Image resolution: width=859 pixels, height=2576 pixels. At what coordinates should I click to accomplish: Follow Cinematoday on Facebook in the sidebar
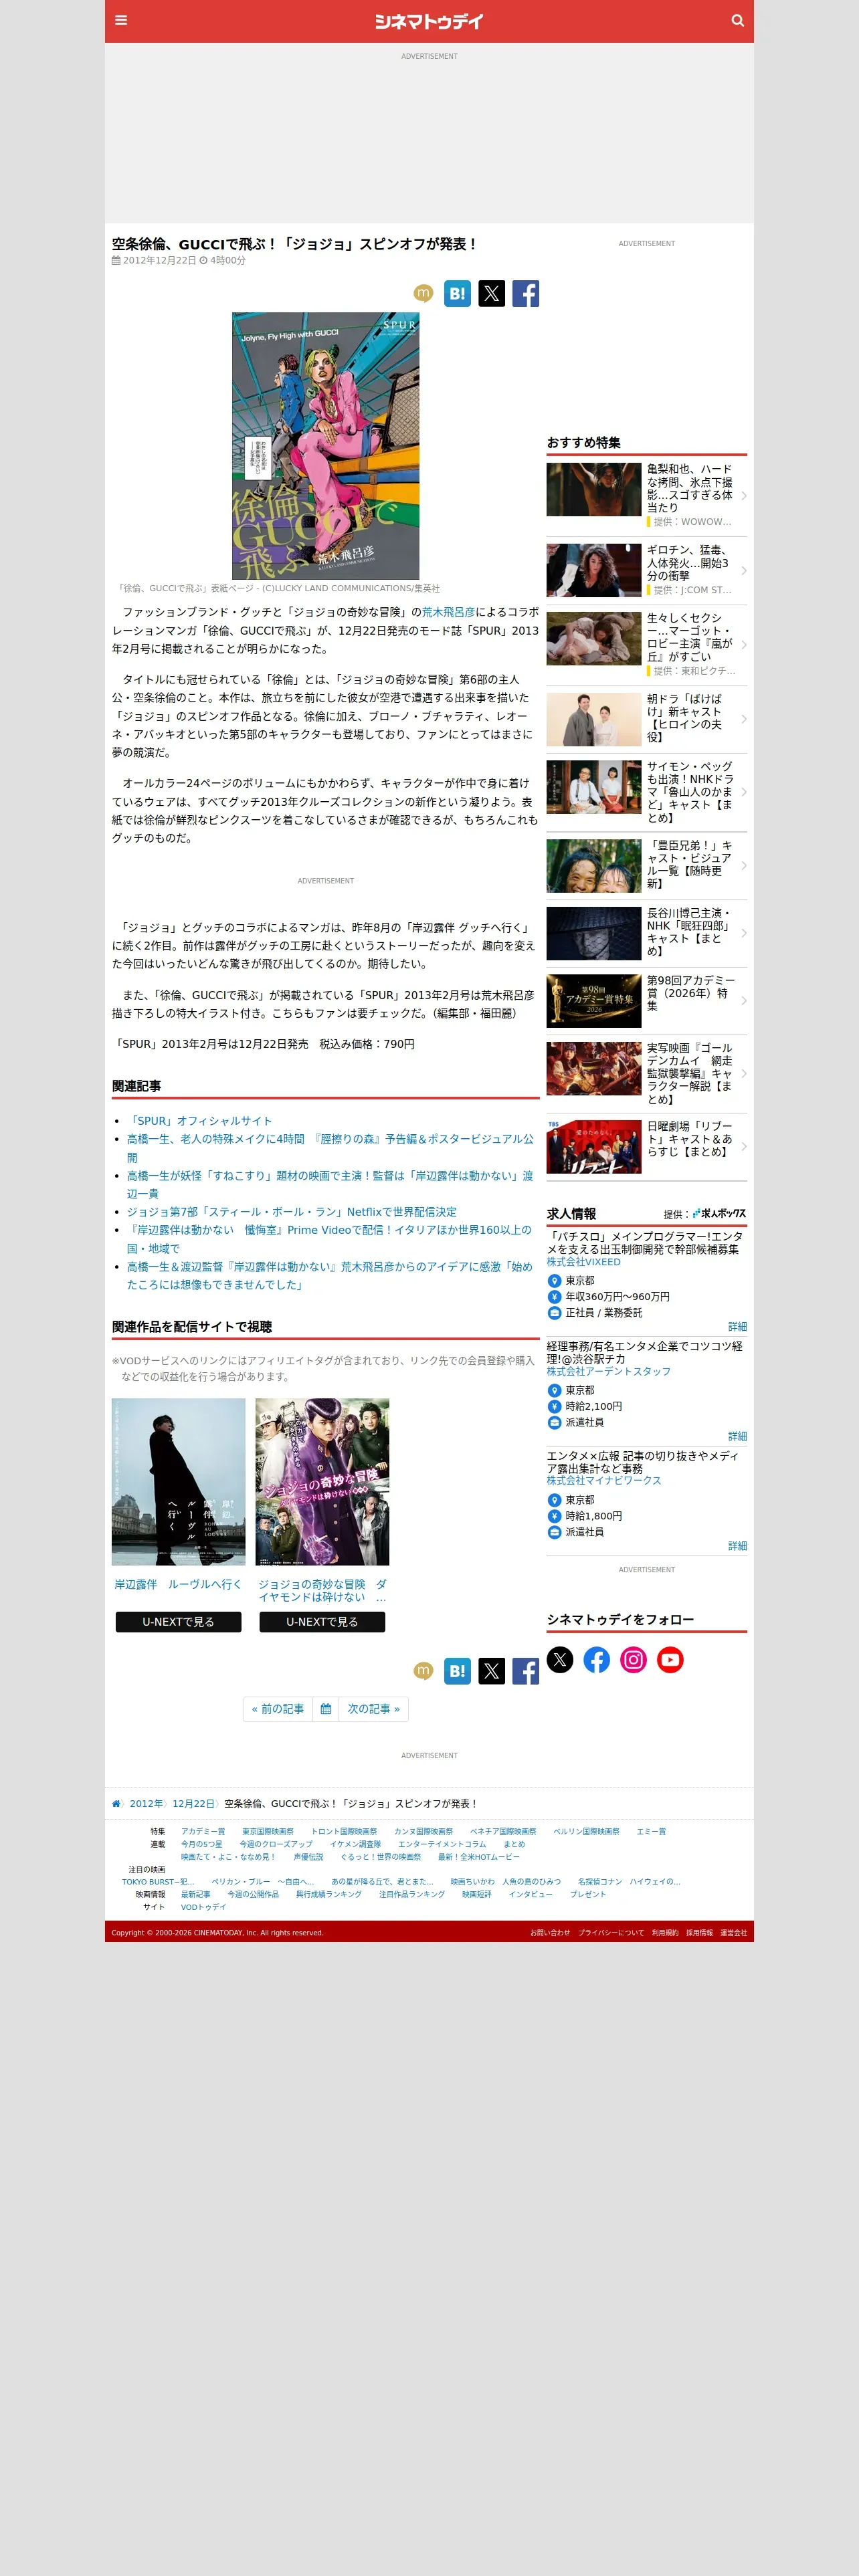(x=597, y=1660)
